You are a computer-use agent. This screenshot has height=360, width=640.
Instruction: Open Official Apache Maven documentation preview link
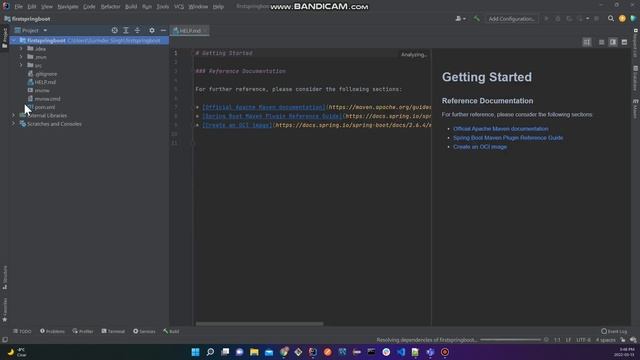pos(501,129)
